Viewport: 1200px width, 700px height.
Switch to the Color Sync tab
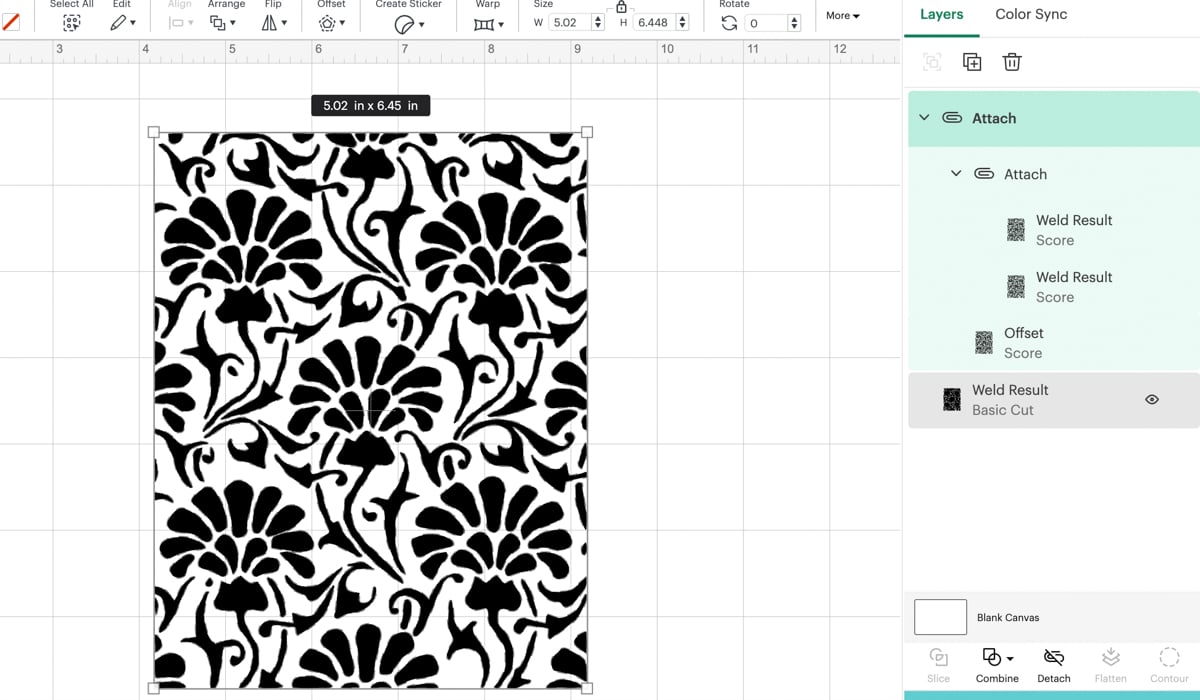click(x=1030, y=15)
